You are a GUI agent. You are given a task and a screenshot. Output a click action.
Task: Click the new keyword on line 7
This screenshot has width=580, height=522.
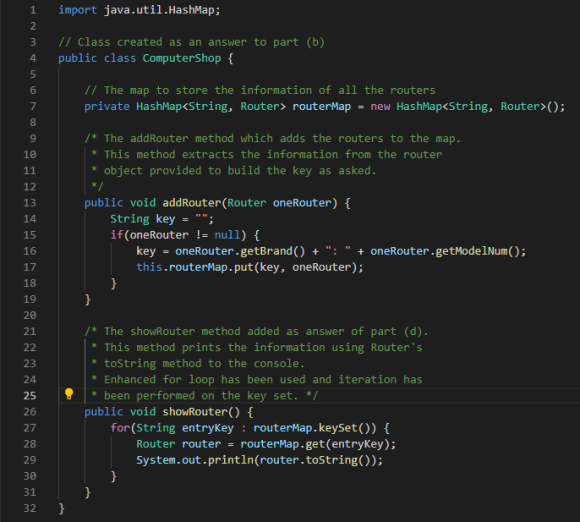(380, 107)
